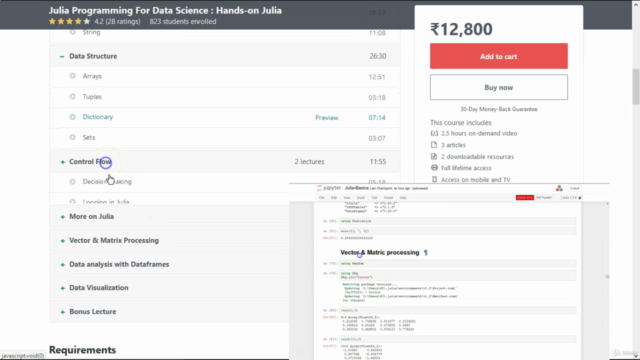Click the Vector & Matric processing heading in notebook
This screenshot has height=360, width=640.
380,253
